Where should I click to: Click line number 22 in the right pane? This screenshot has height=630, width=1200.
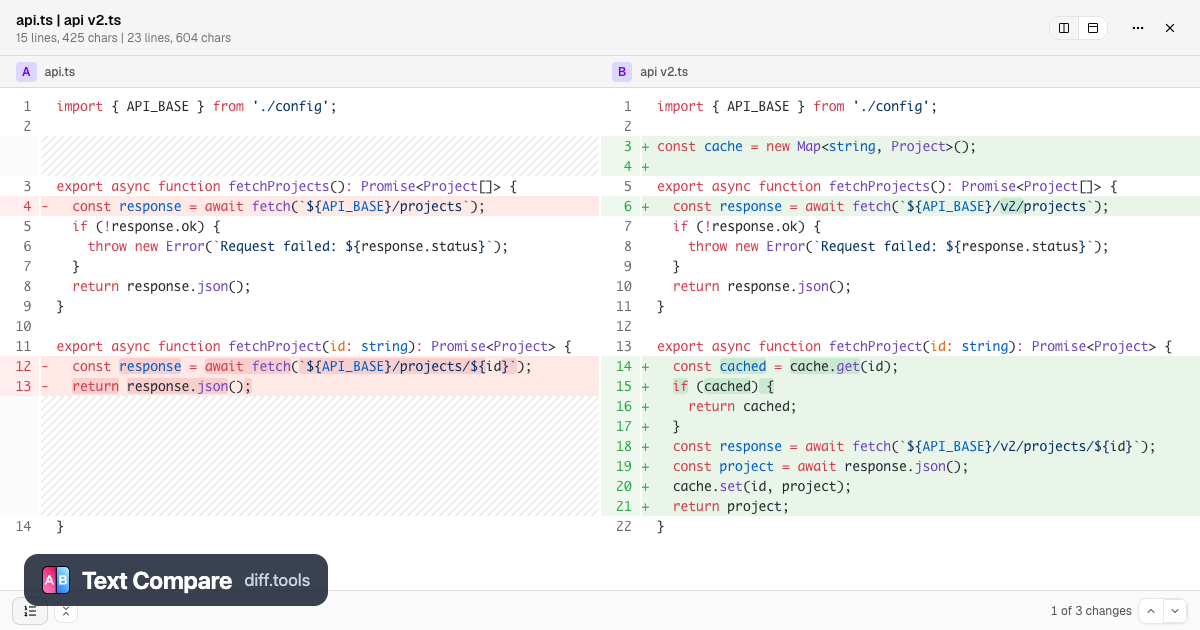pos(624,526)
